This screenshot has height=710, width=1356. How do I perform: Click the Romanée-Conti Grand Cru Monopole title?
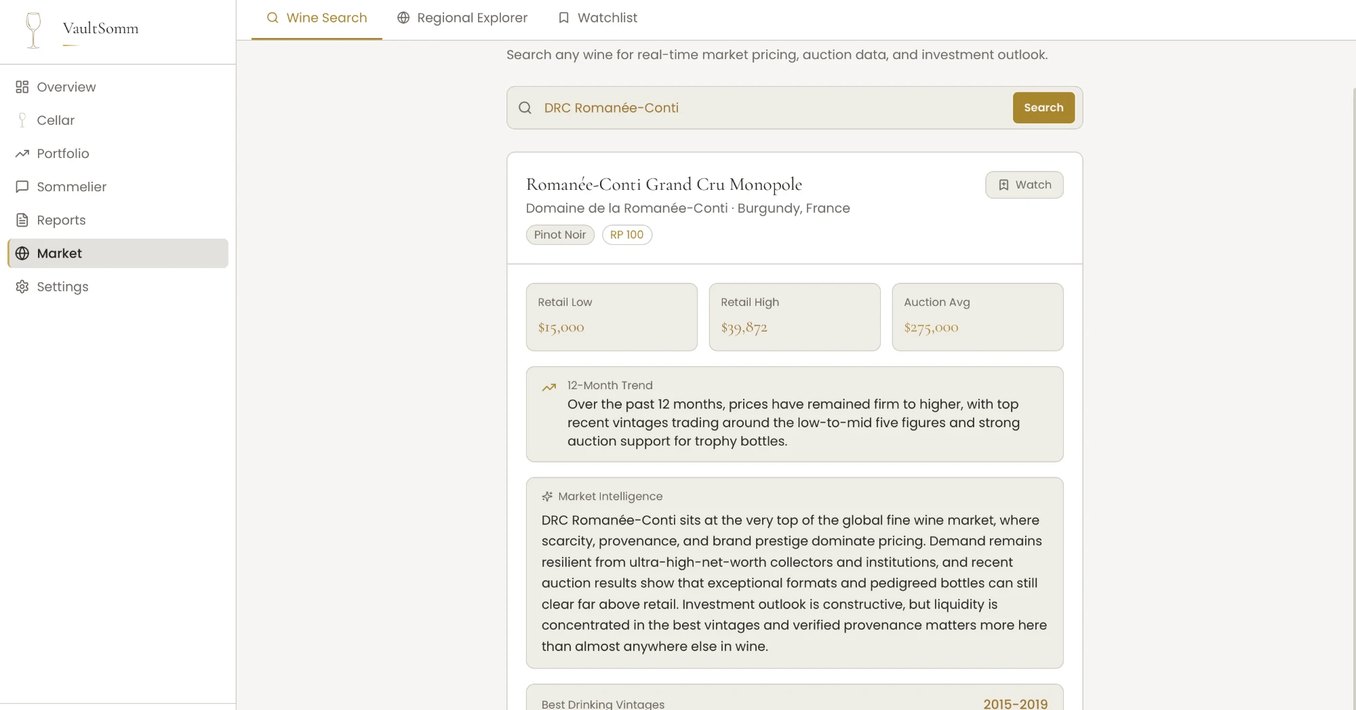[664, 184]
